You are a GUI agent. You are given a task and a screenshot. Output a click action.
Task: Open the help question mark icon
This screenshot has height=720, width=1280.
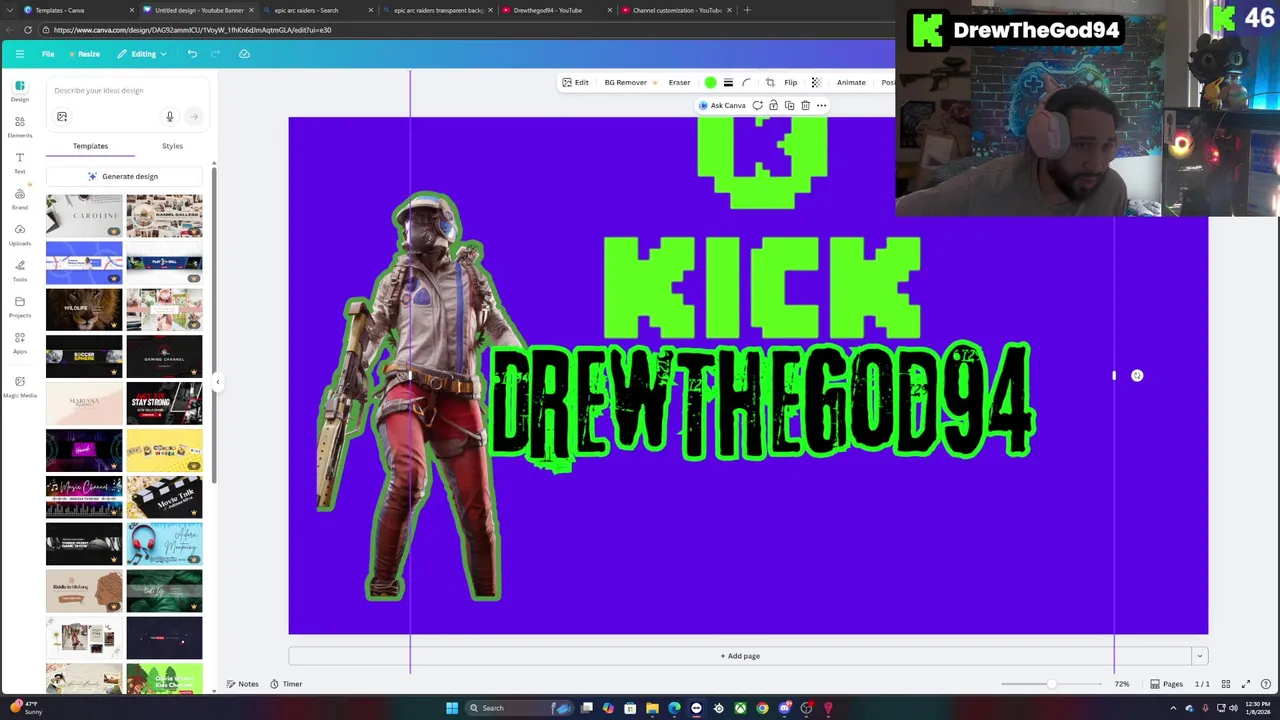[1265, 684]
